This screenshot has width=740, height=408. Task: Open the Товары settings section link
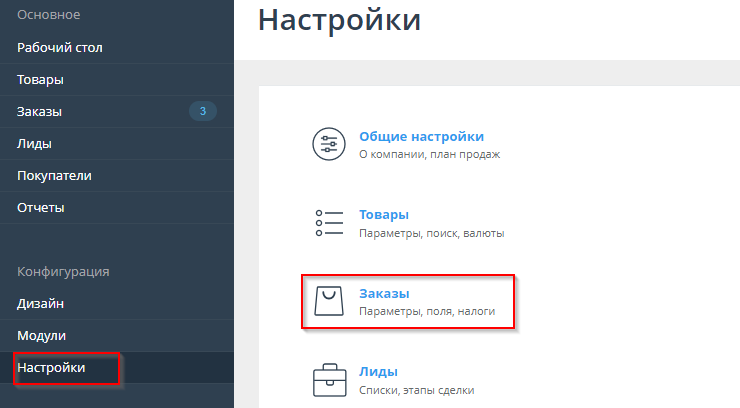click(383, 215)
